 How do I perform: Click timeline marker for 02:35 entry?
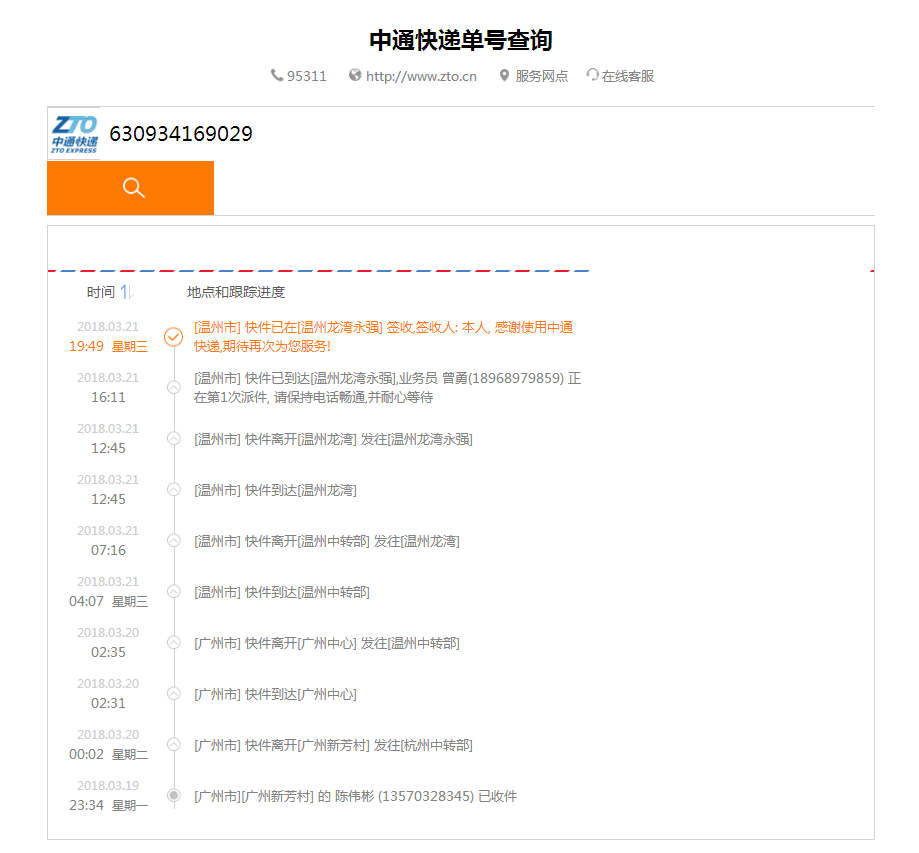click(173, 643)
